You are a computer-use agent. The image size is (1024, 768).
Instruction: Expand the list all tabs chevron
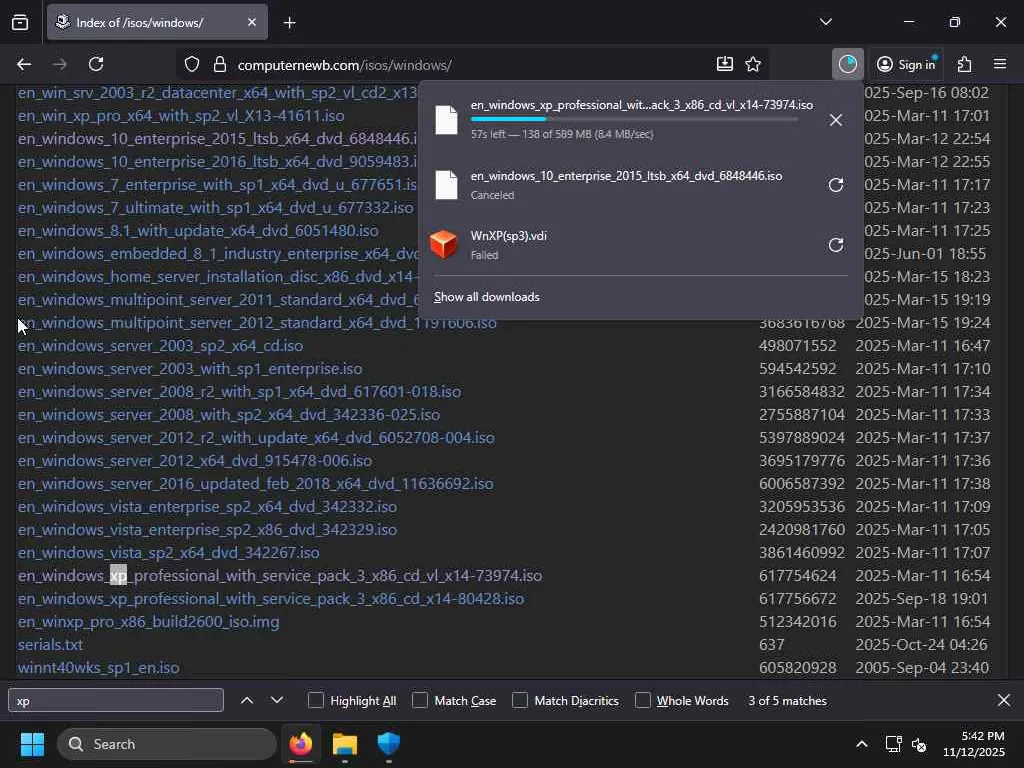825,22
